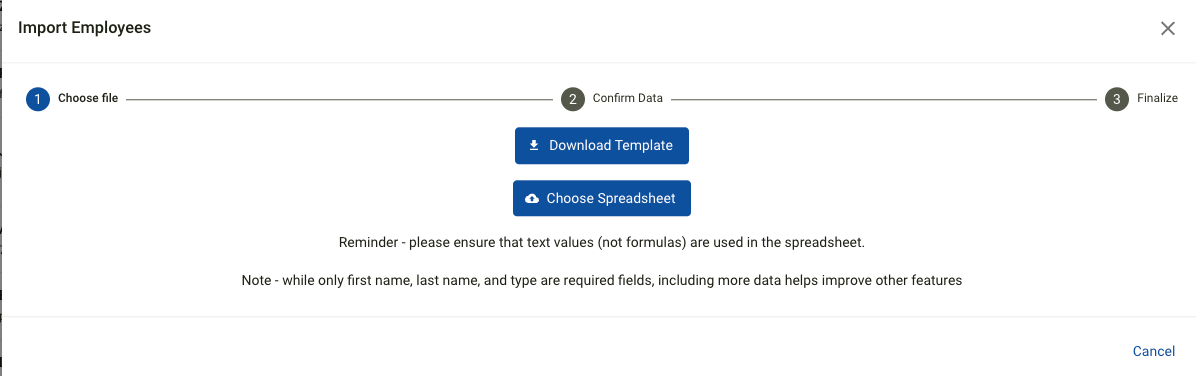Click the stepper line between Choose file and Confirm Data
1196x376 pixels.
(x=339, y=99)
